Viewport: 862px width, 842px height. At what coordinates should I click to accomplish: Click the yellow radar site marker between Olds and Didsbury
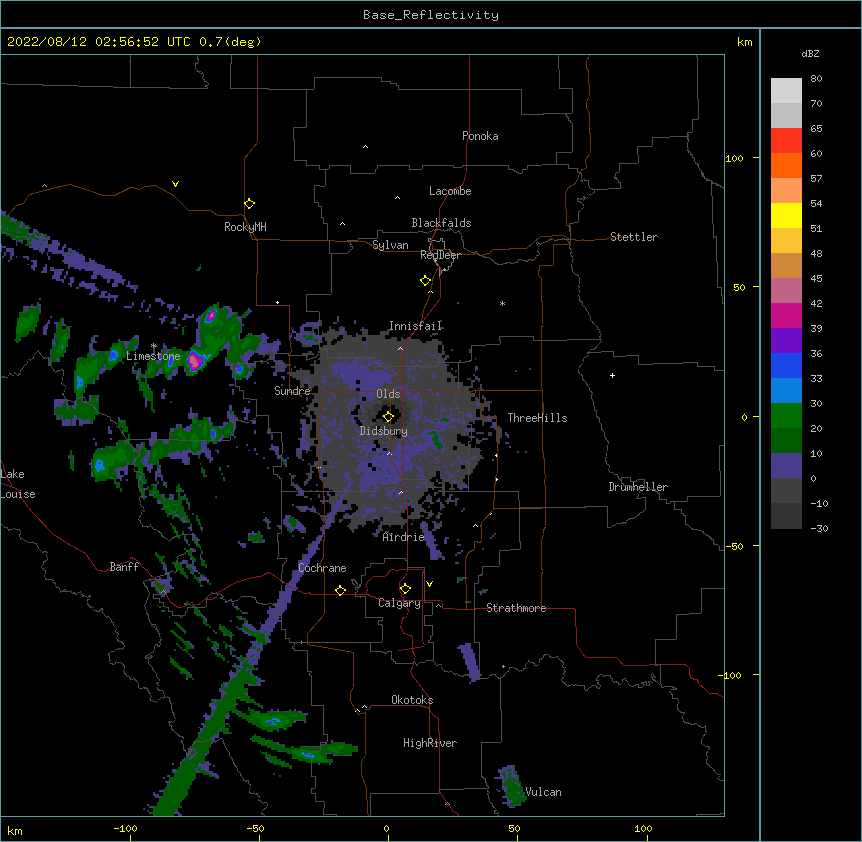(x=388, y=416)
